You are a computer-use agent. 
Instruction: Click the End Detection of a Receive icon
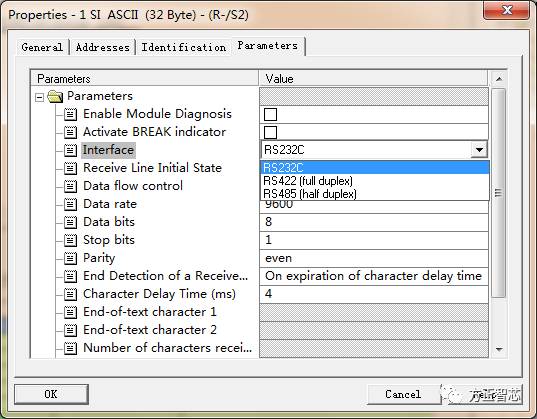(71, 276)
